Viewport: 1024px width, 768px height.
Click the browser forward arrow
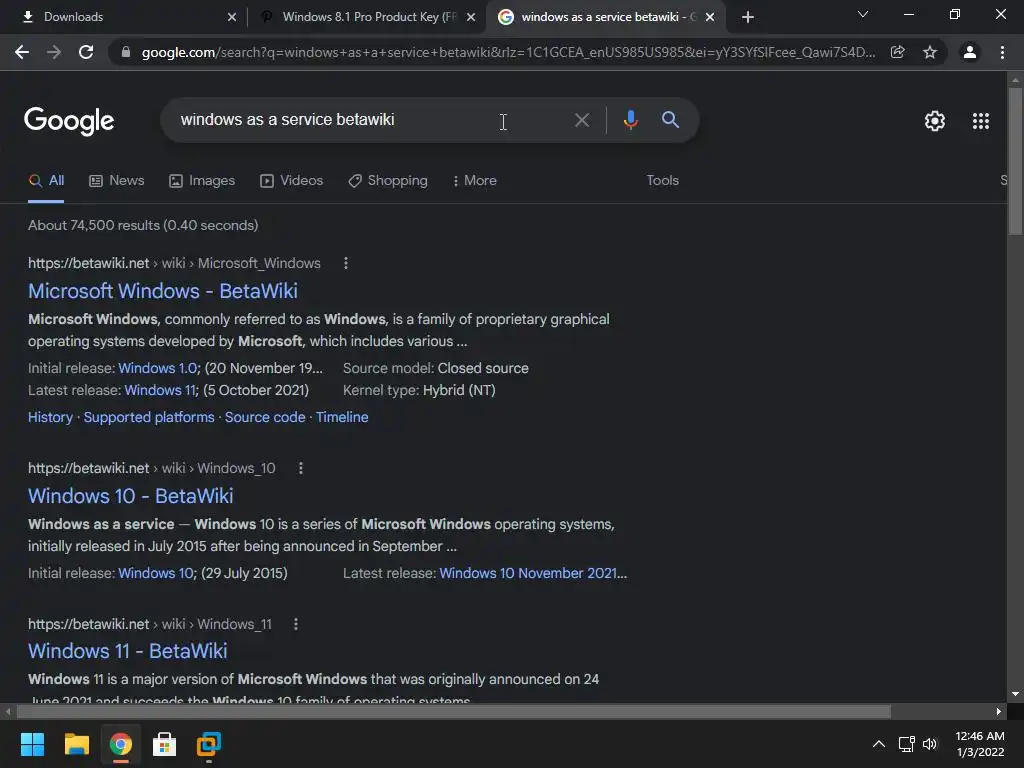54,52
